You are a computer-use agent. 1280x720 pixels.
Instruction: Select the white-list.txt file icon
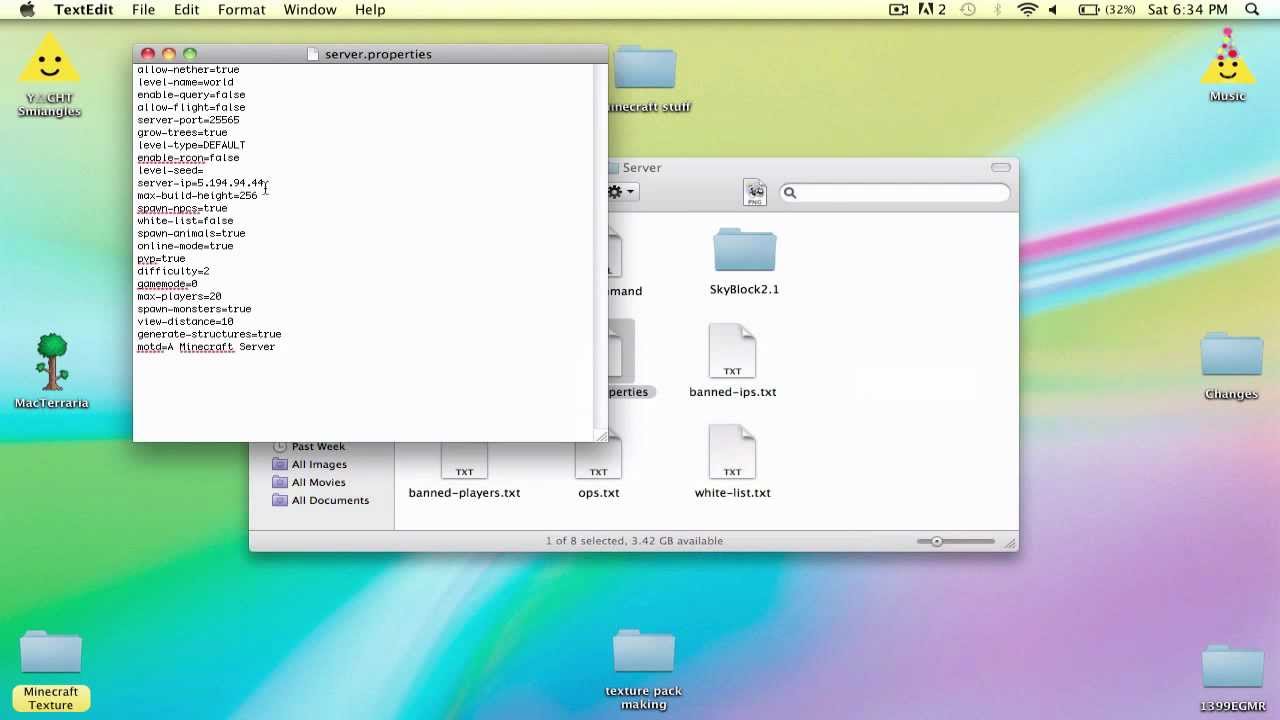click(732, 453)
